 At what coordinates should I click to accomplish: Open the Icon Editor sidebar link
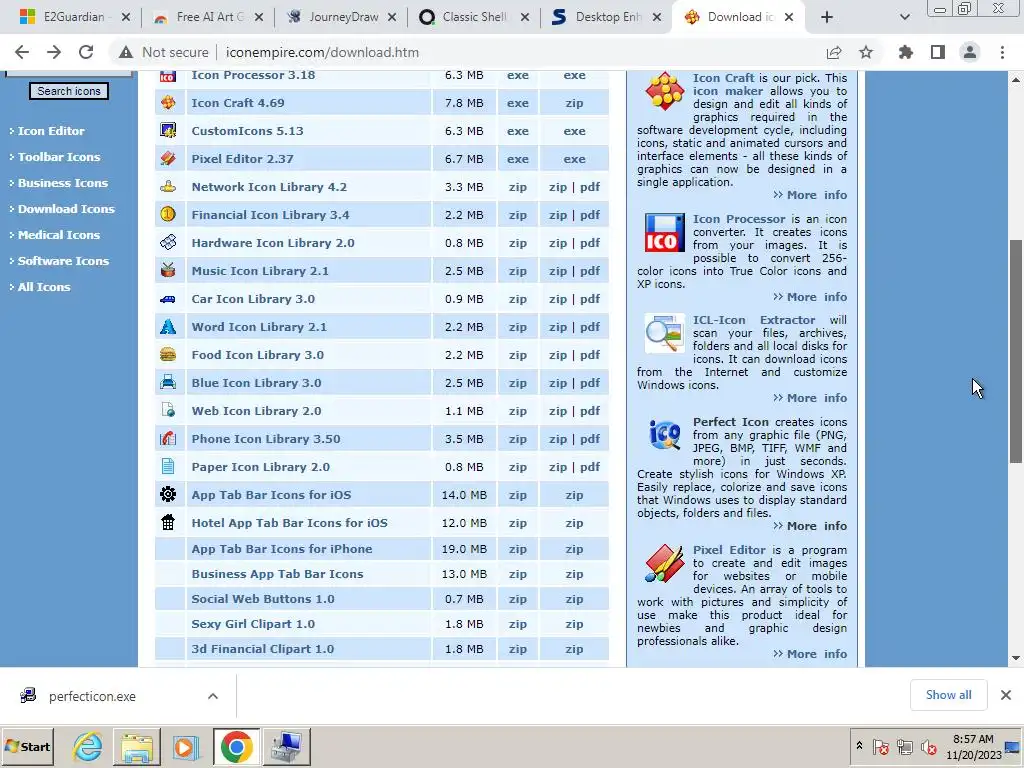click(50, 131)
